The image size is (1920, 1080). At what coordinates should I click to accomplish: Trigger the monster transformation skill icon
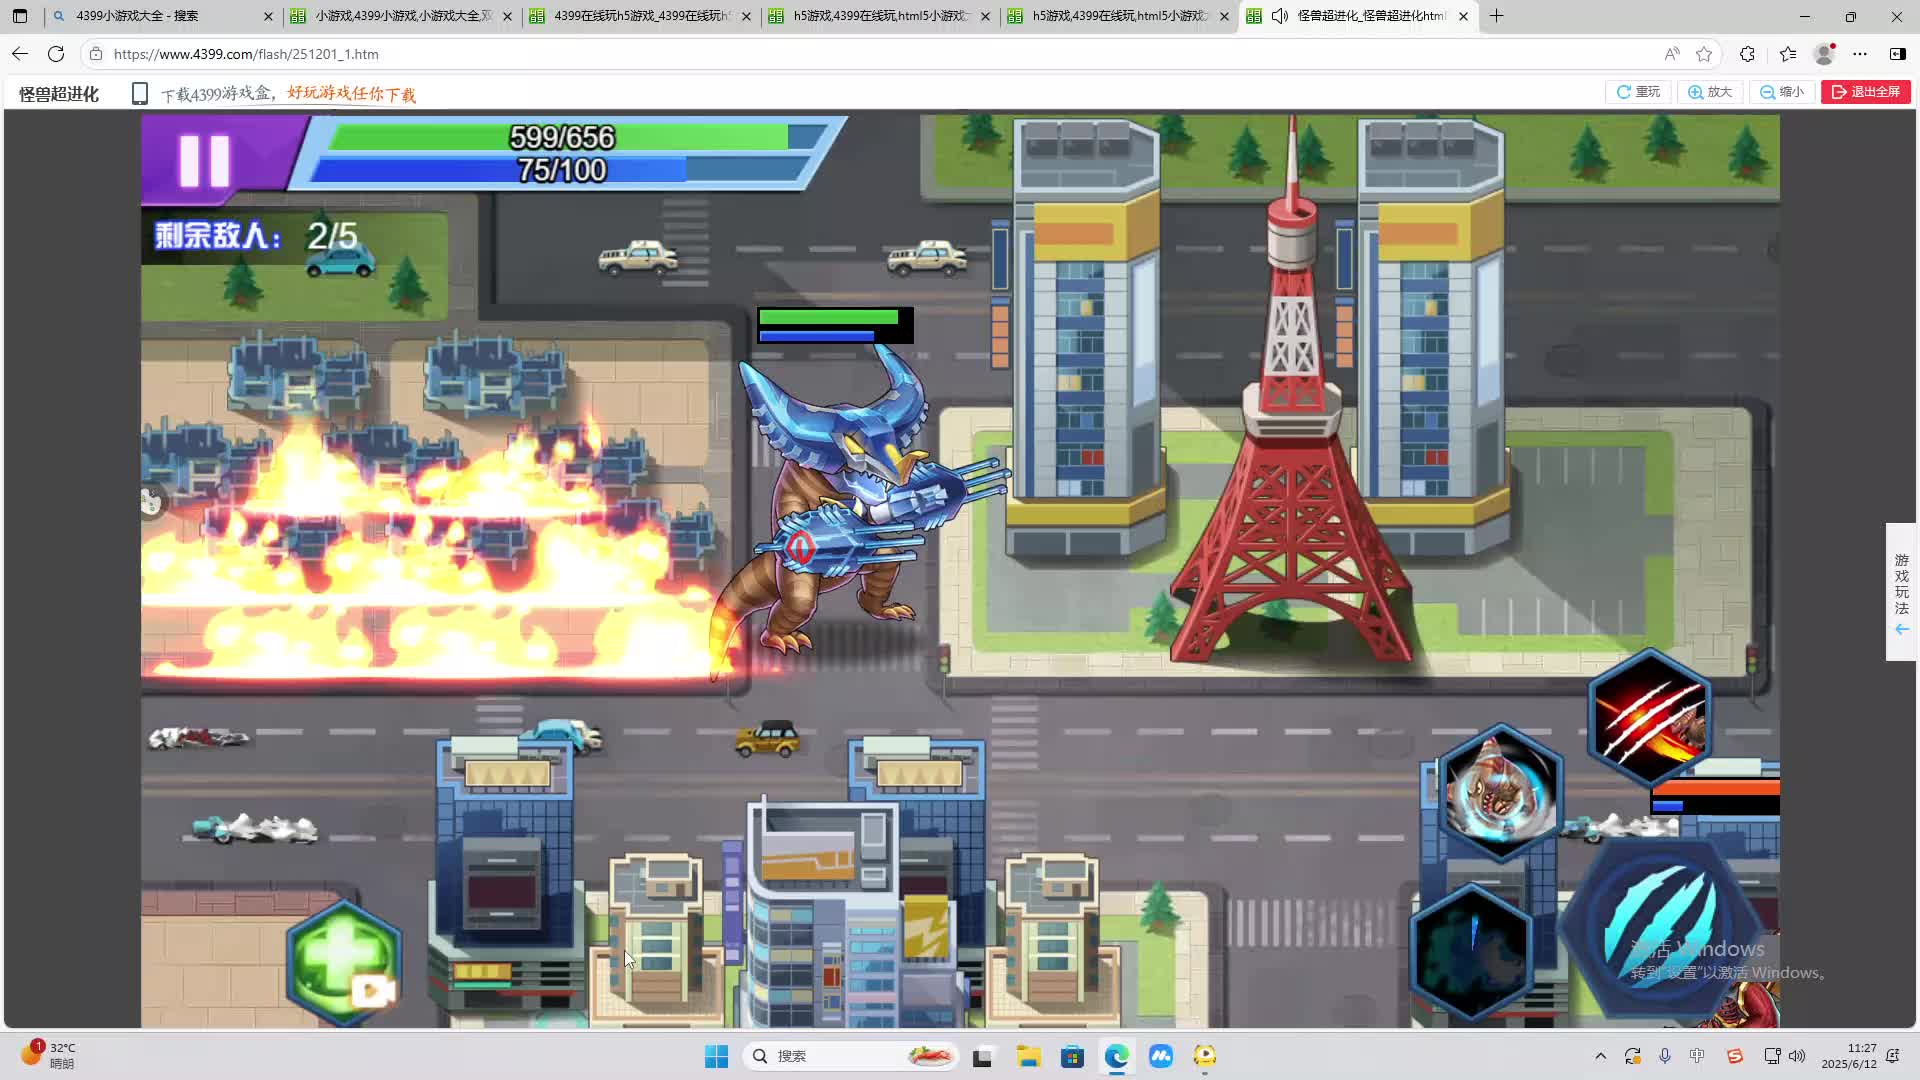[x=1499, y=792]
